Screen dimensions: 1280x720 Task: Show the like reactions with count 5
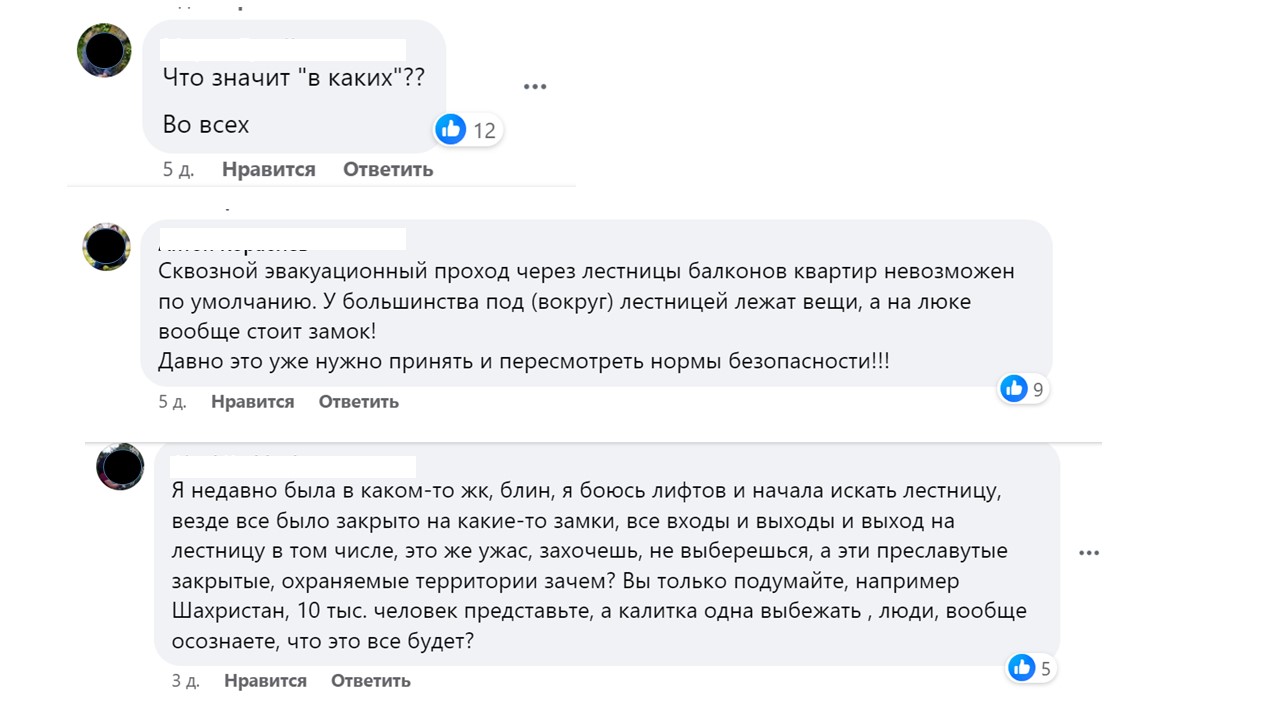pos(1030,668)
